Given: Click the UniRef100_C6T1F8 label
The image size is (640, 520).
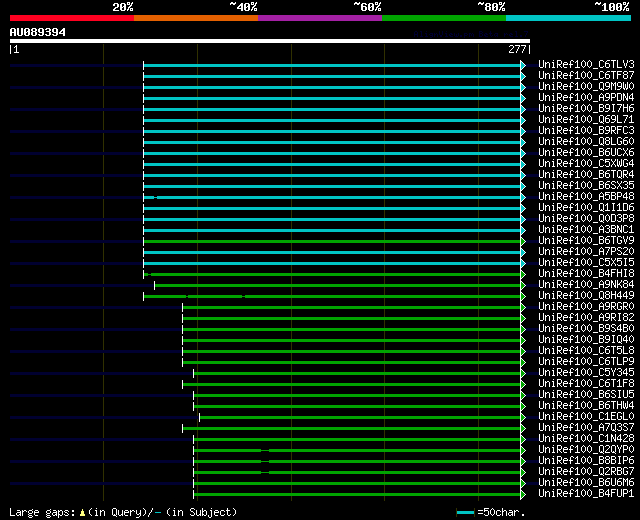Looking at the screenshot, I should coord(586,384).
